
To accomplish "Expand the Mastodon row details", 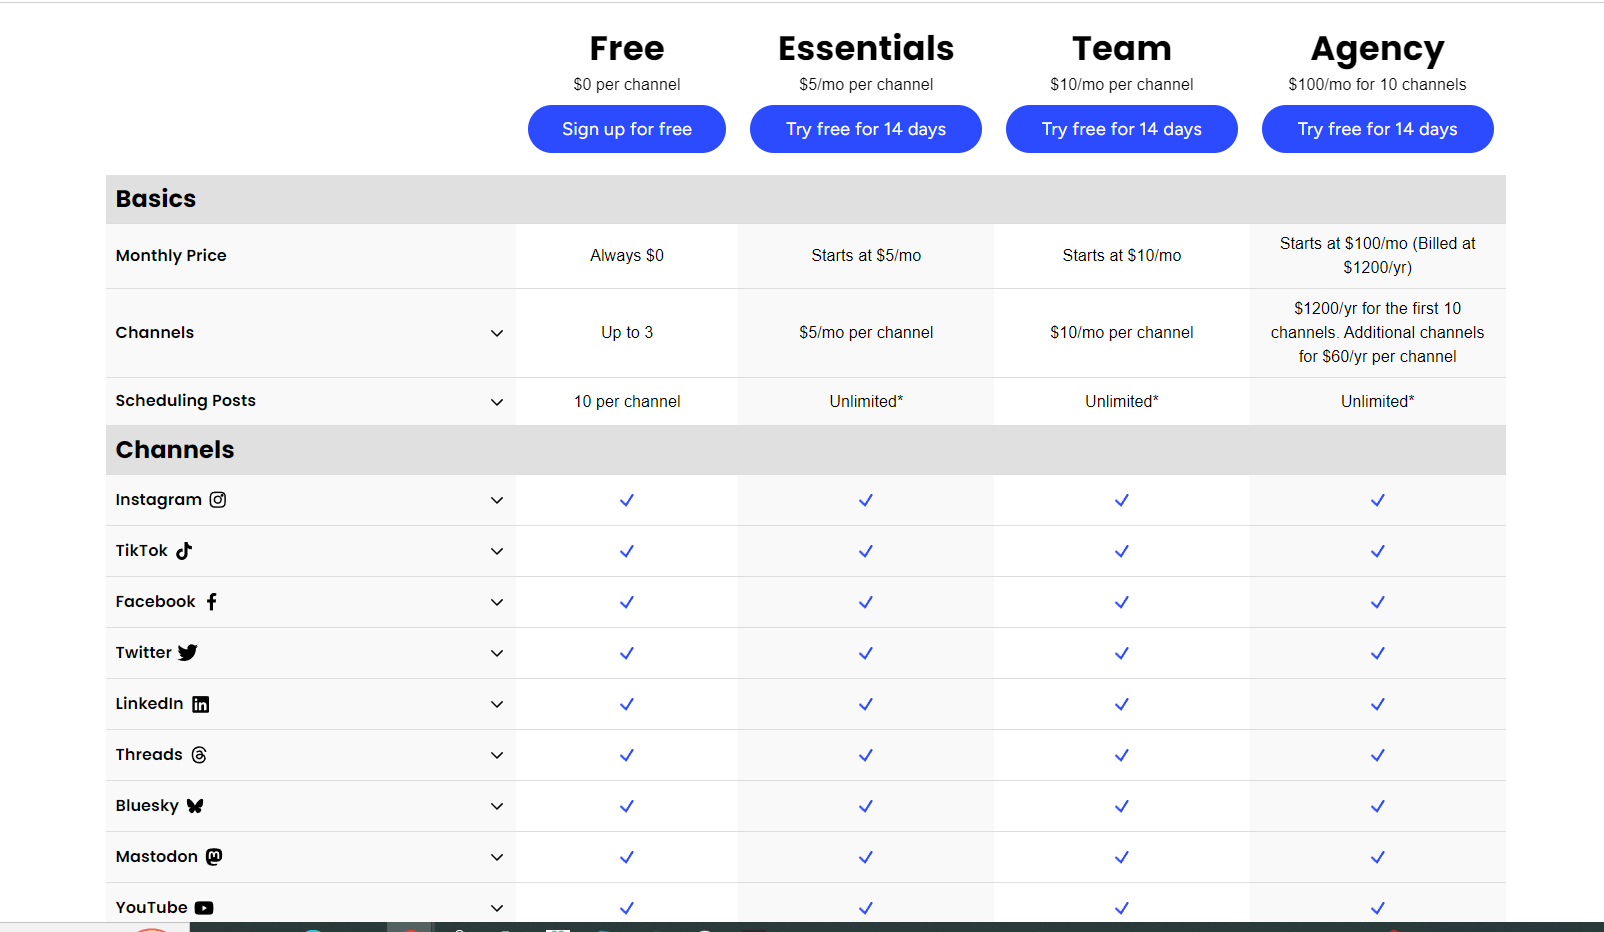I will pos(497,857).
